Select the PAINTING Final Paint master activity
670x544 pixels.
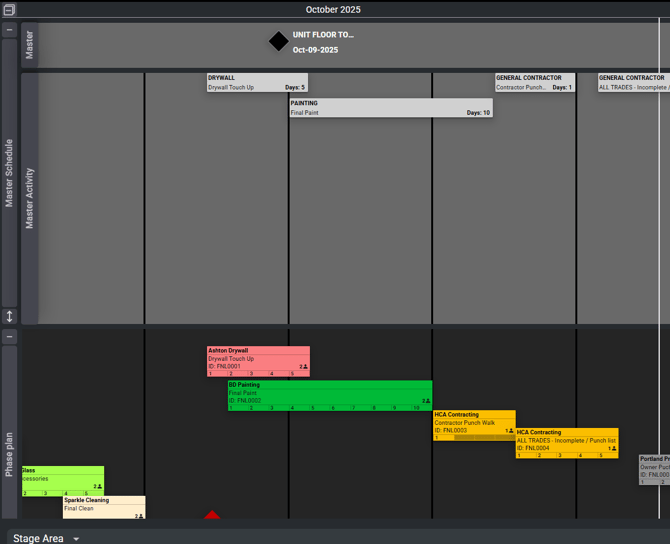tap(390, 107)
